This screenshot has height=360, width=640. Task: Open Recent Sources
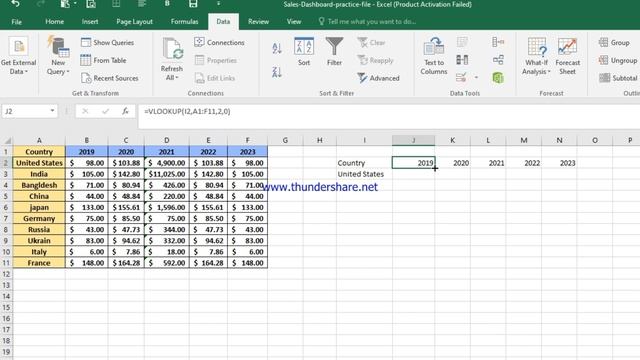point(110,78)
